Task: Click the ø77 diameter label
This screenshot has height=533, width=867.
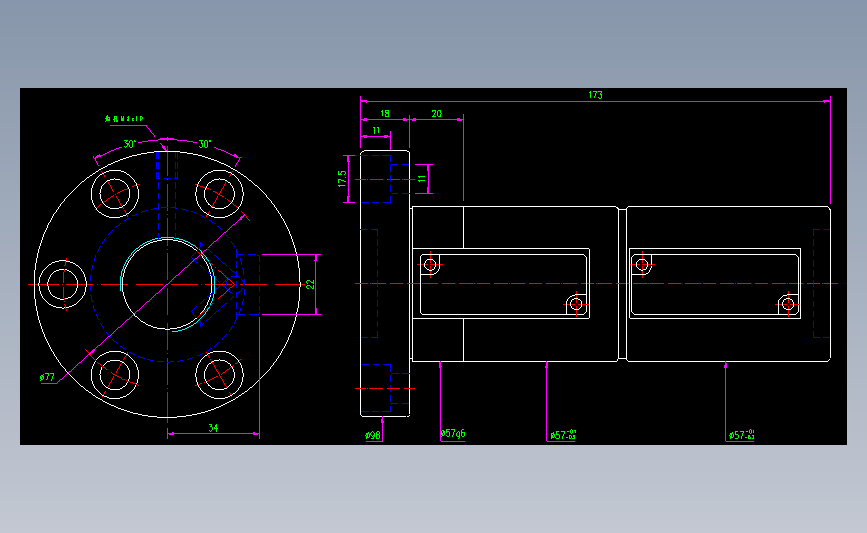Action: (48, 377)
